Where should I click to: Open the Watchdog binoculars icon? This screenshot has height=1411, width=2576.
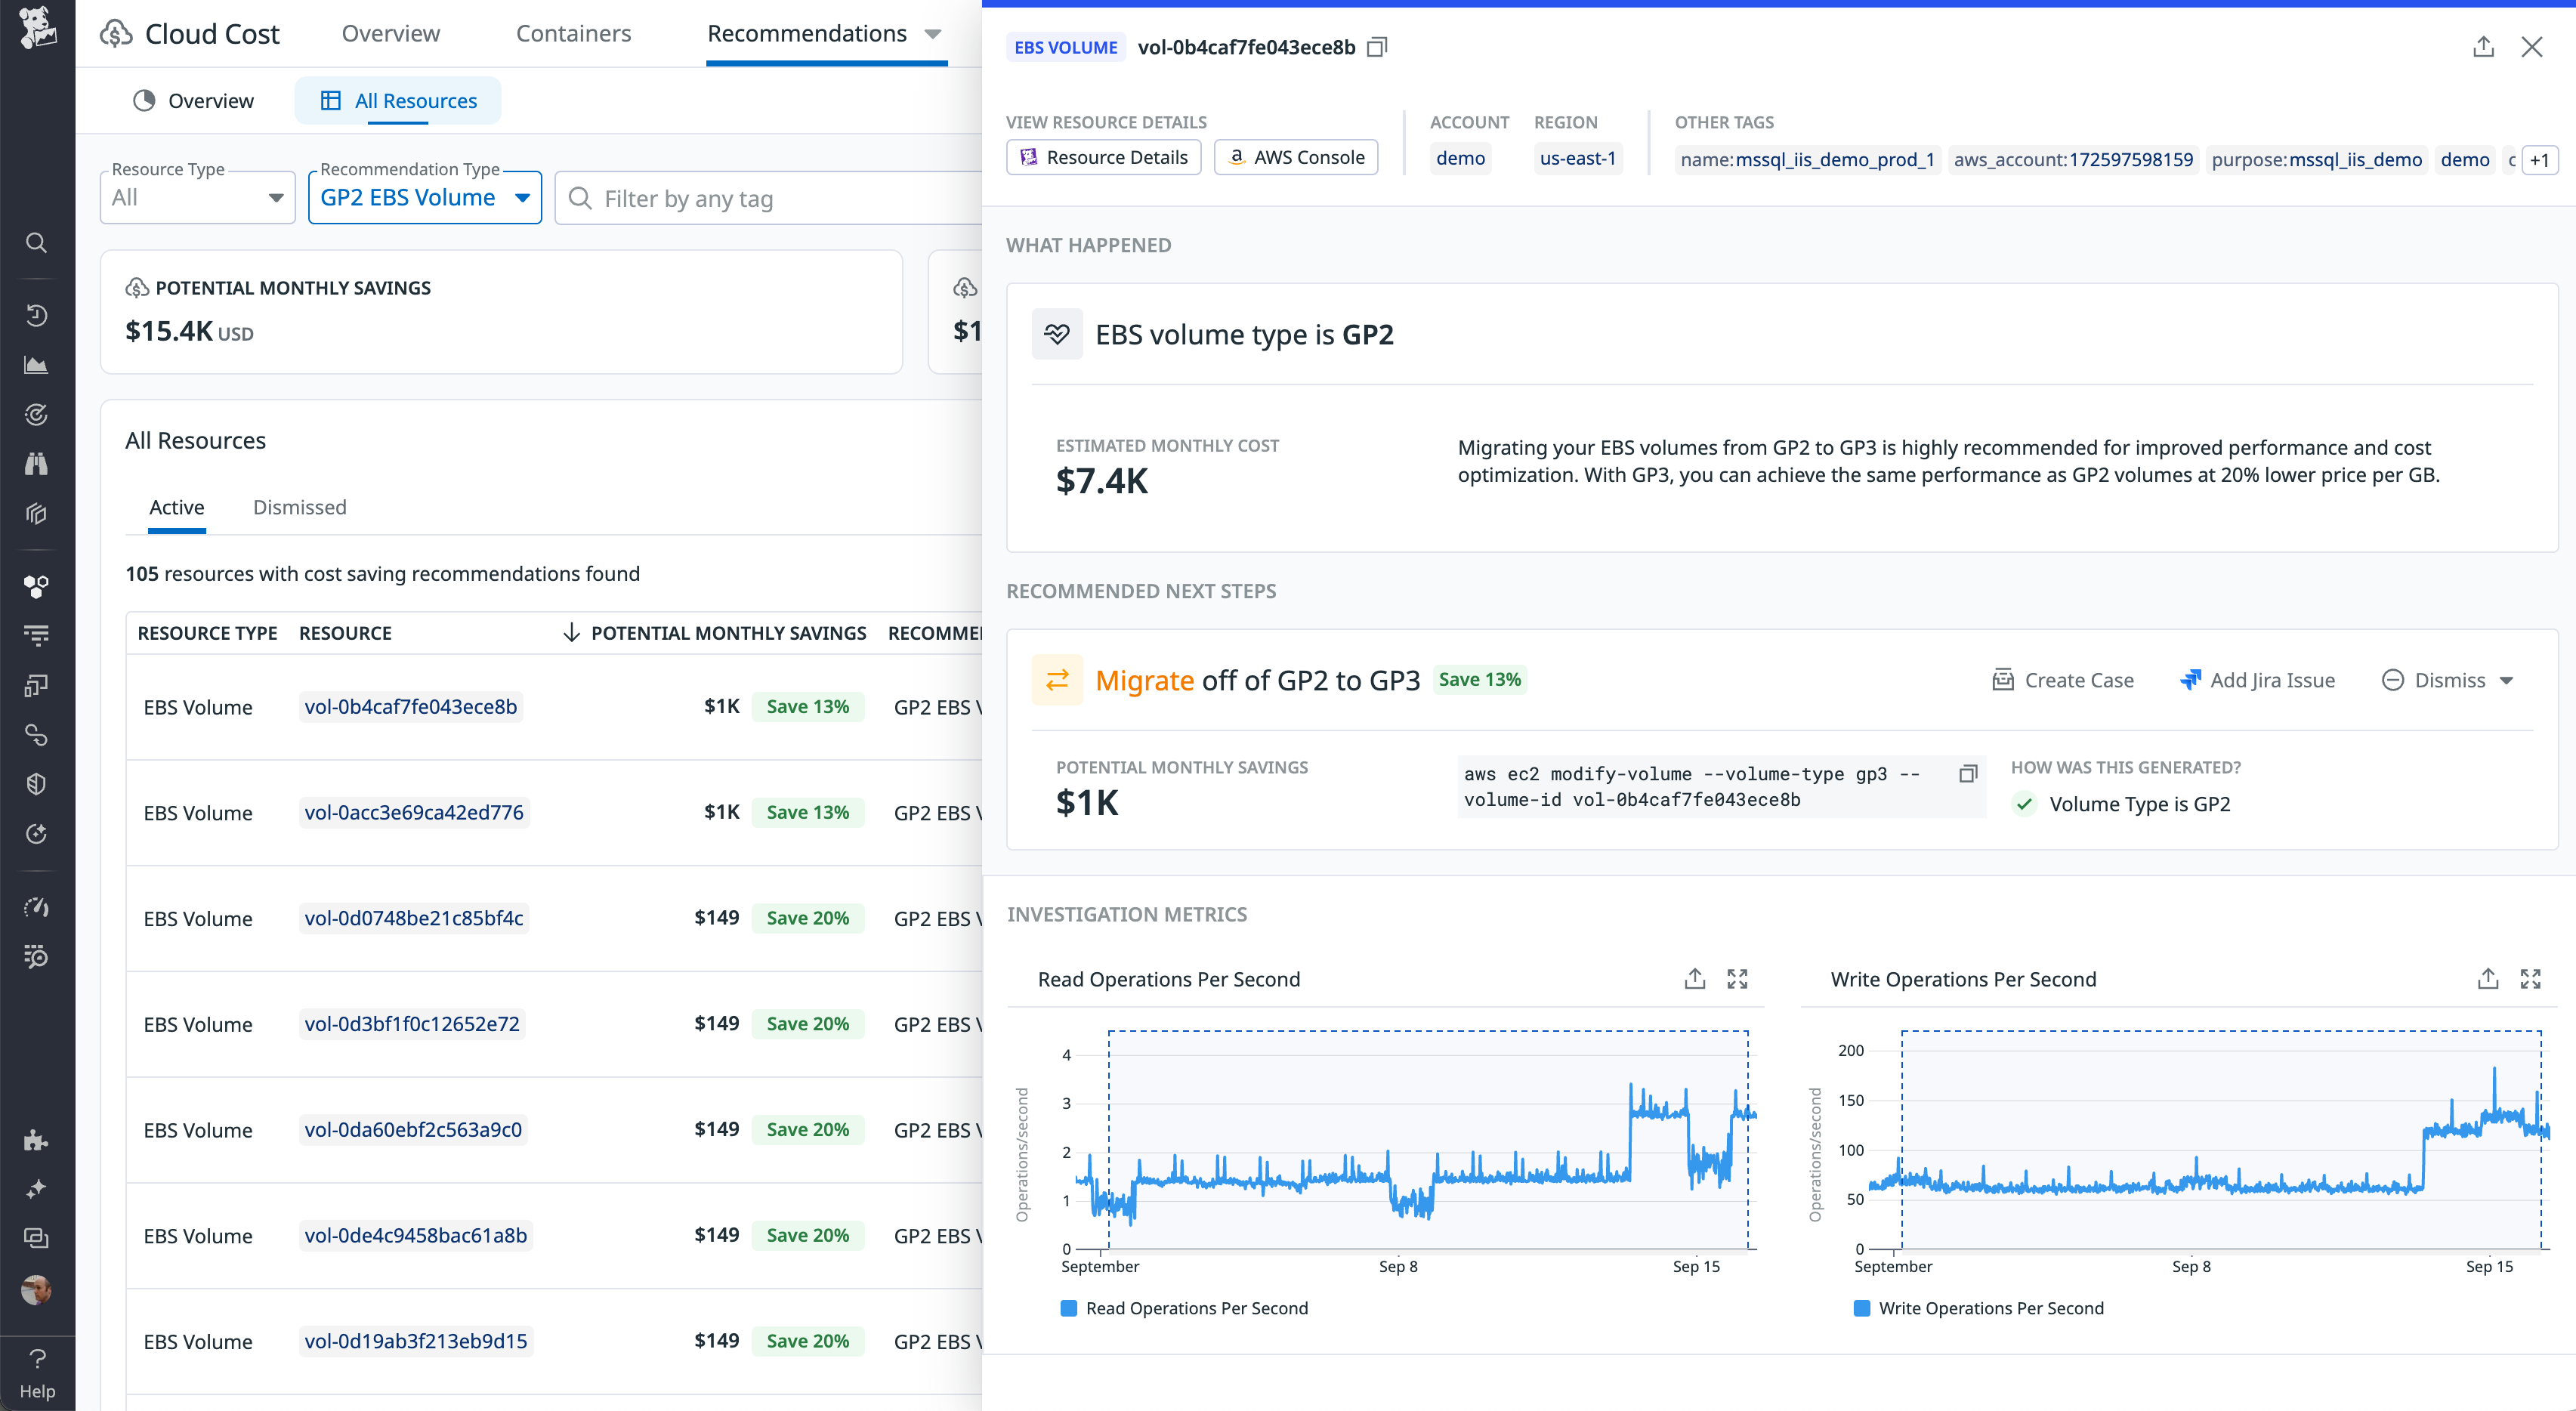[37, 463]
